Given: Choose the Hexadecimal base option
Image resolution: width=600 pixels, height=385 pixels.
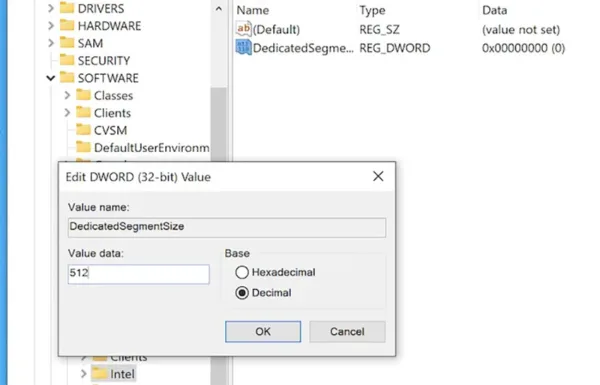Looking at the screenshot, I should click(242, 272).
